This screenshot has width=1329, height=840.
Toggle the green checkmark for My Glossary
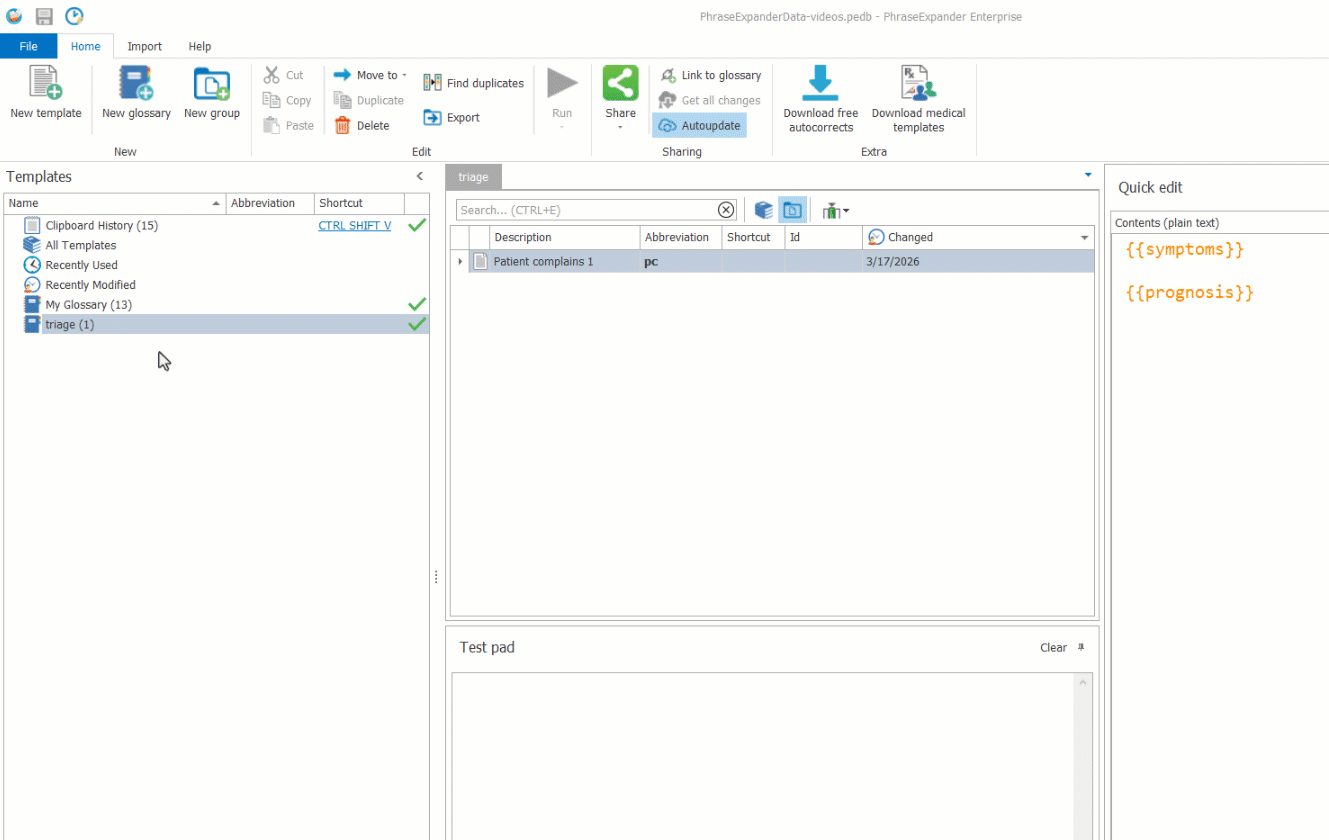pyautogui.click(x=417, y=304)
